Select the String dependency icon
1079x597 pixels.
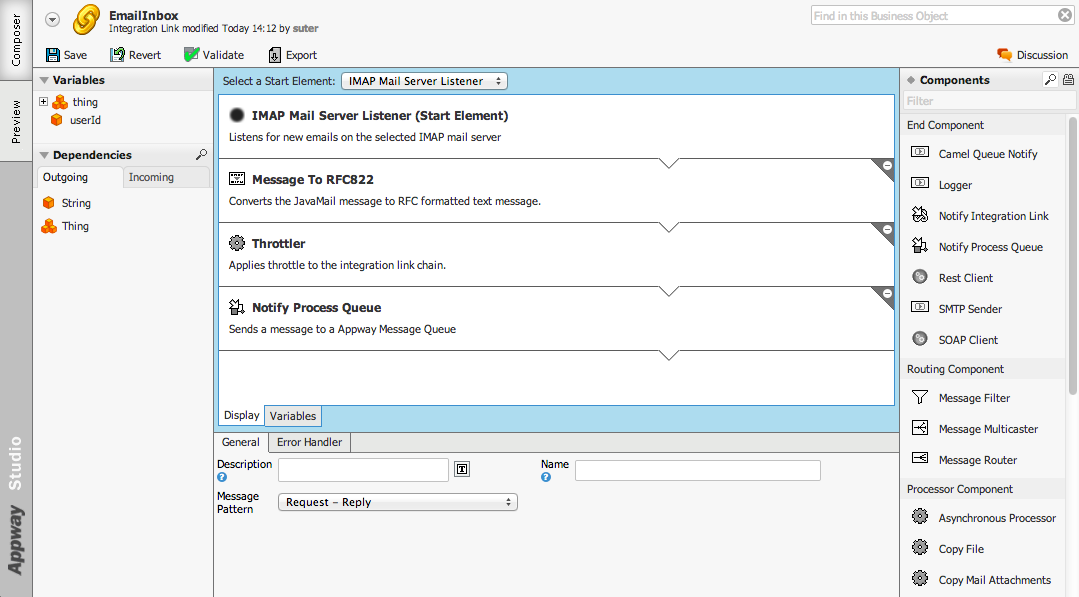point(48,203)
